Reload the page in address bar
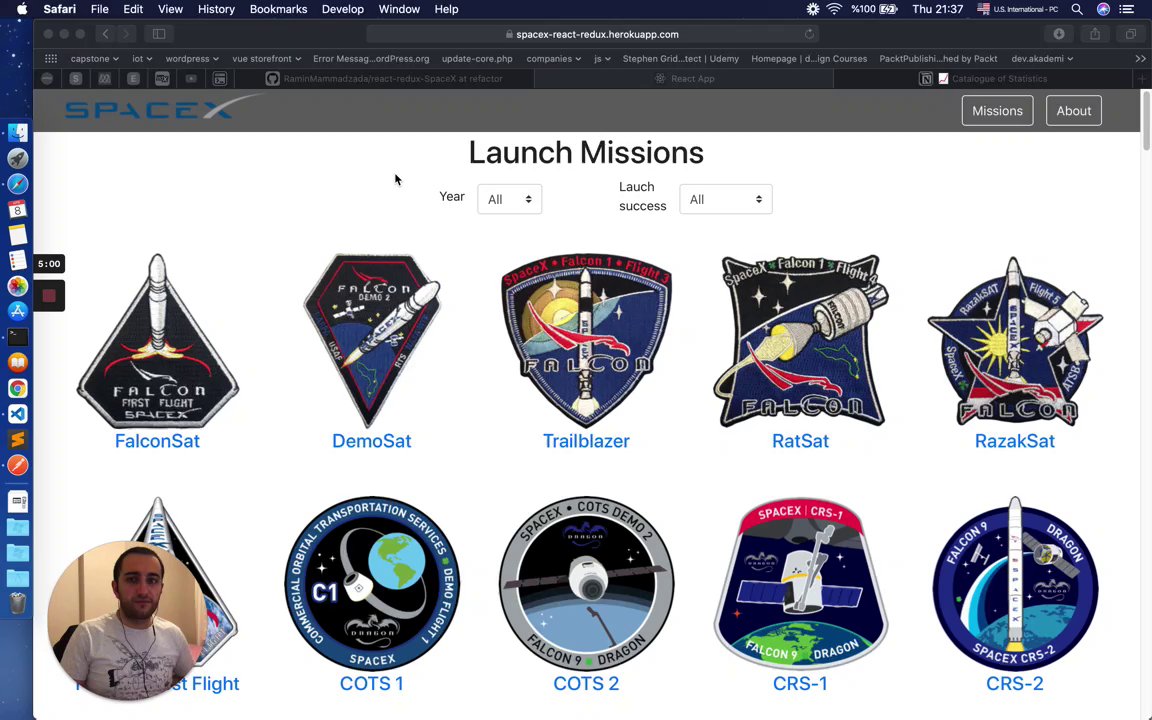The image size is (1152, 720). coord(809,34)
